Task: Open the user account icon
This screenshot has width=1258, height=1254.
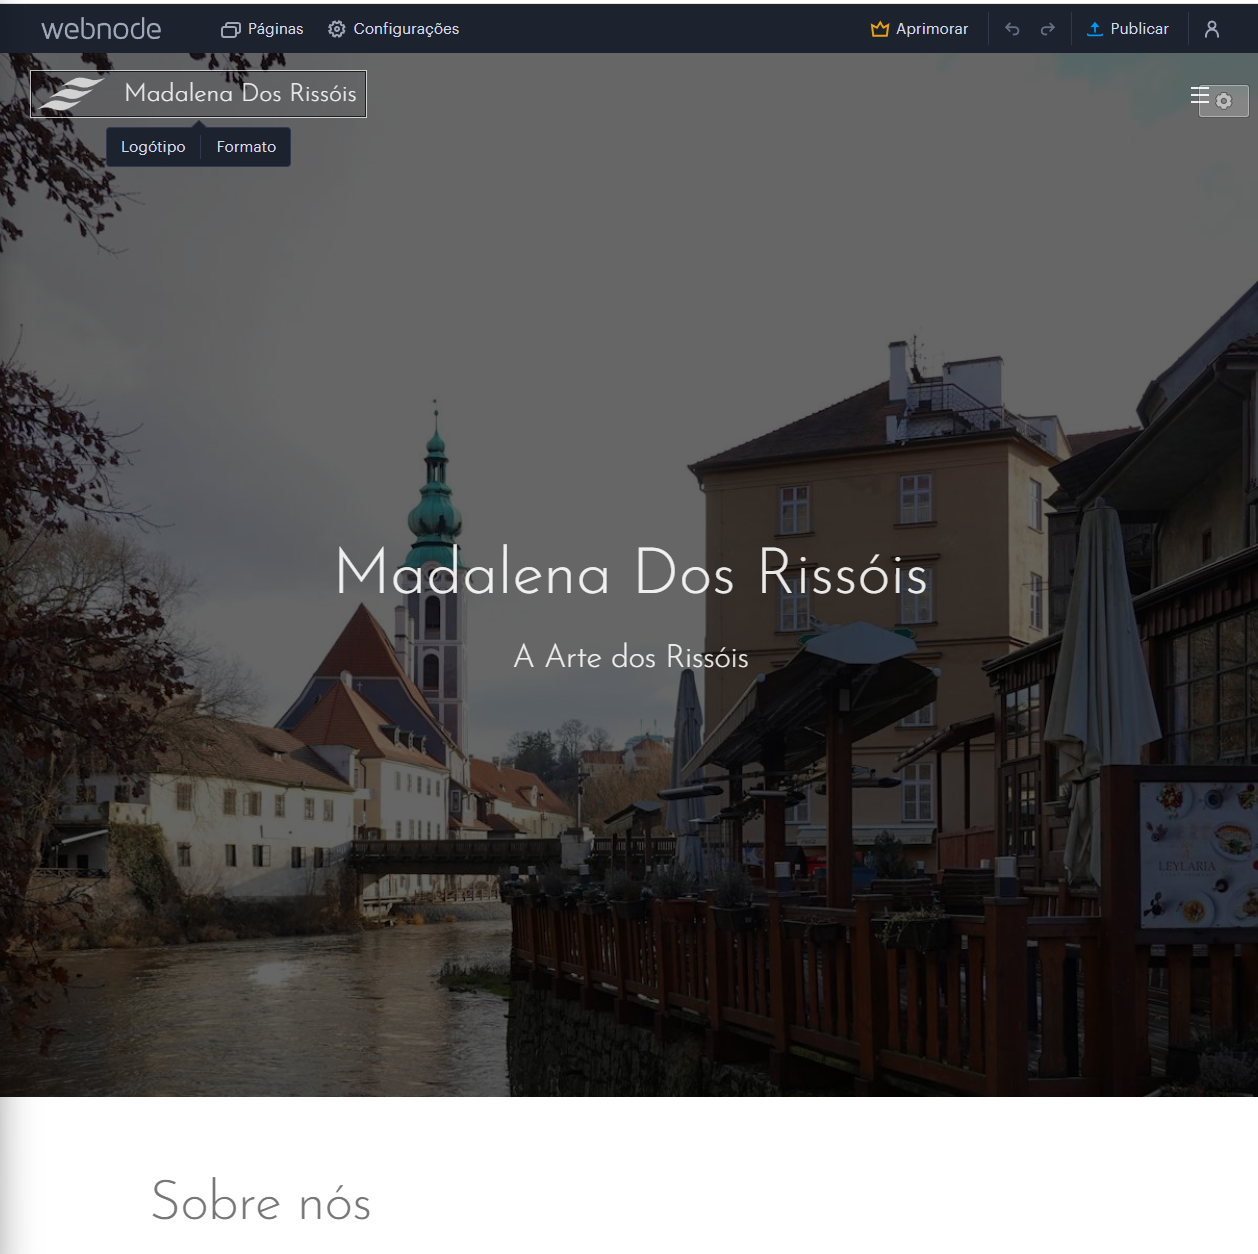Action: (x=1212, y=30)
